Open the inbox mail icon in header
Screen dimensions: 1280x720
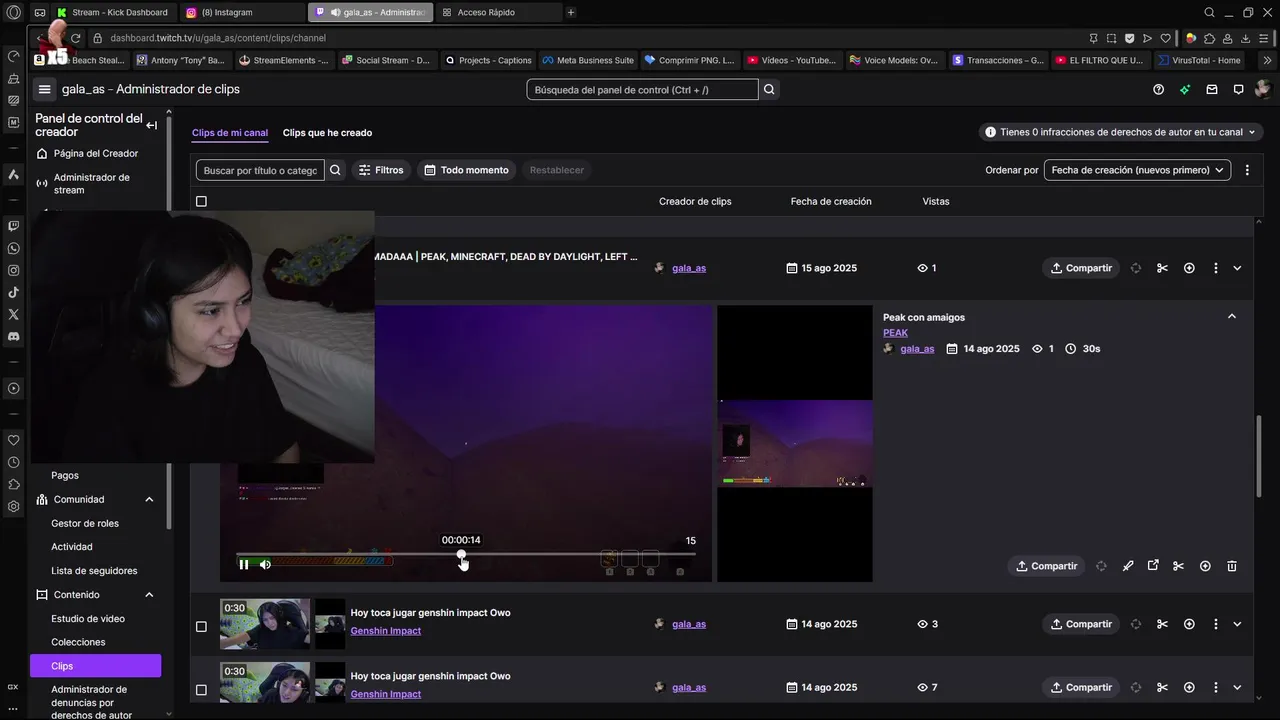(x=1212, y=89)
